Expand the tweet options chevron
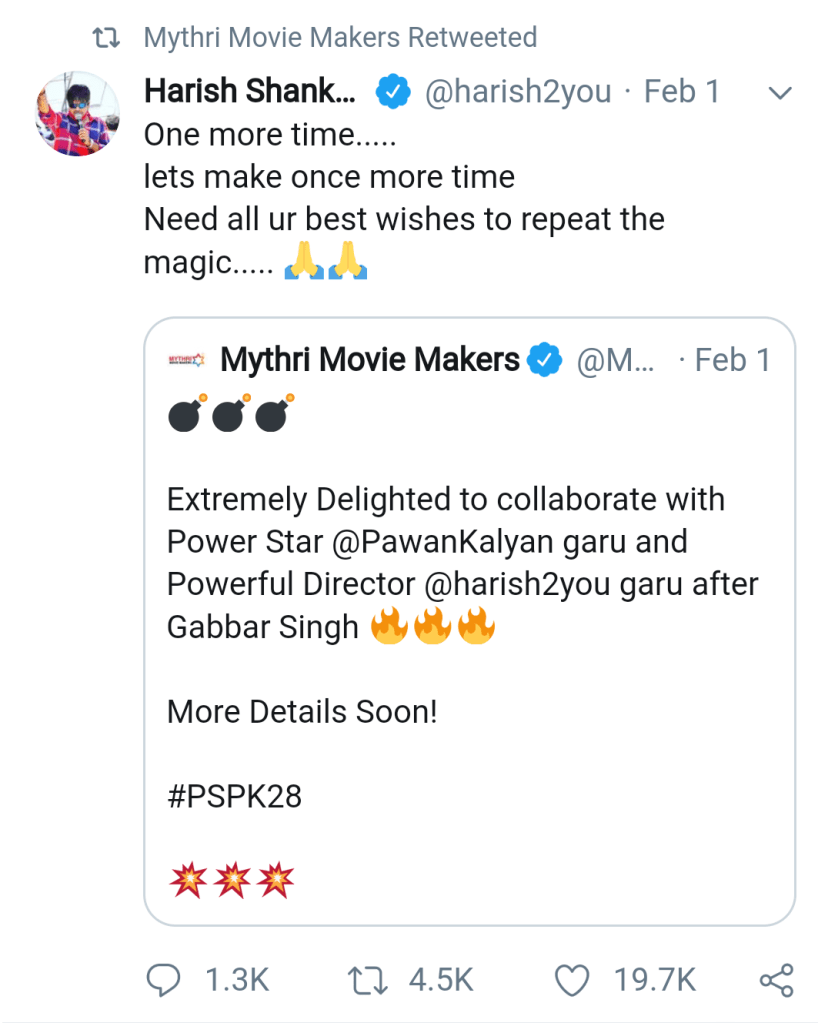This screenshot has width=818, height=1023. [x=778, y=93]
